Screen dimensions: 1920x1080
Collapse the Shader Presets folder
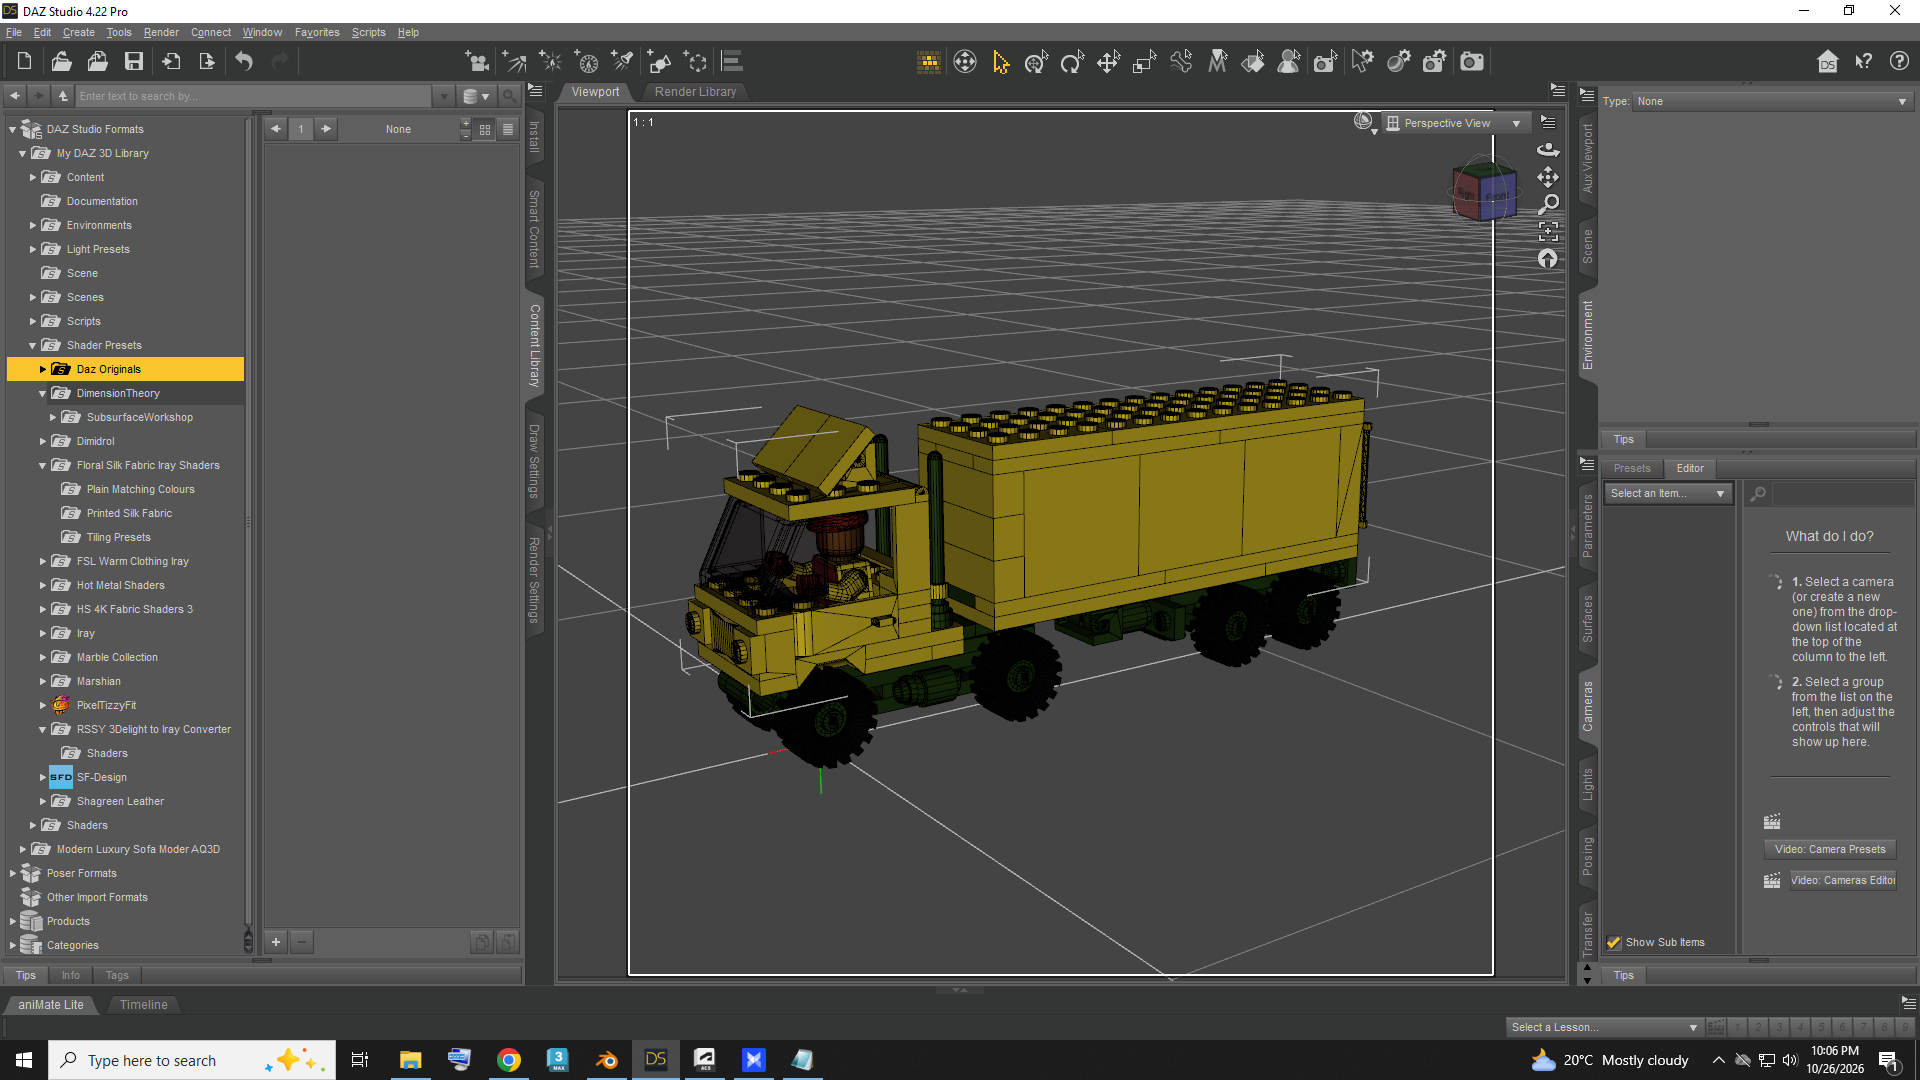click(33, 345)
